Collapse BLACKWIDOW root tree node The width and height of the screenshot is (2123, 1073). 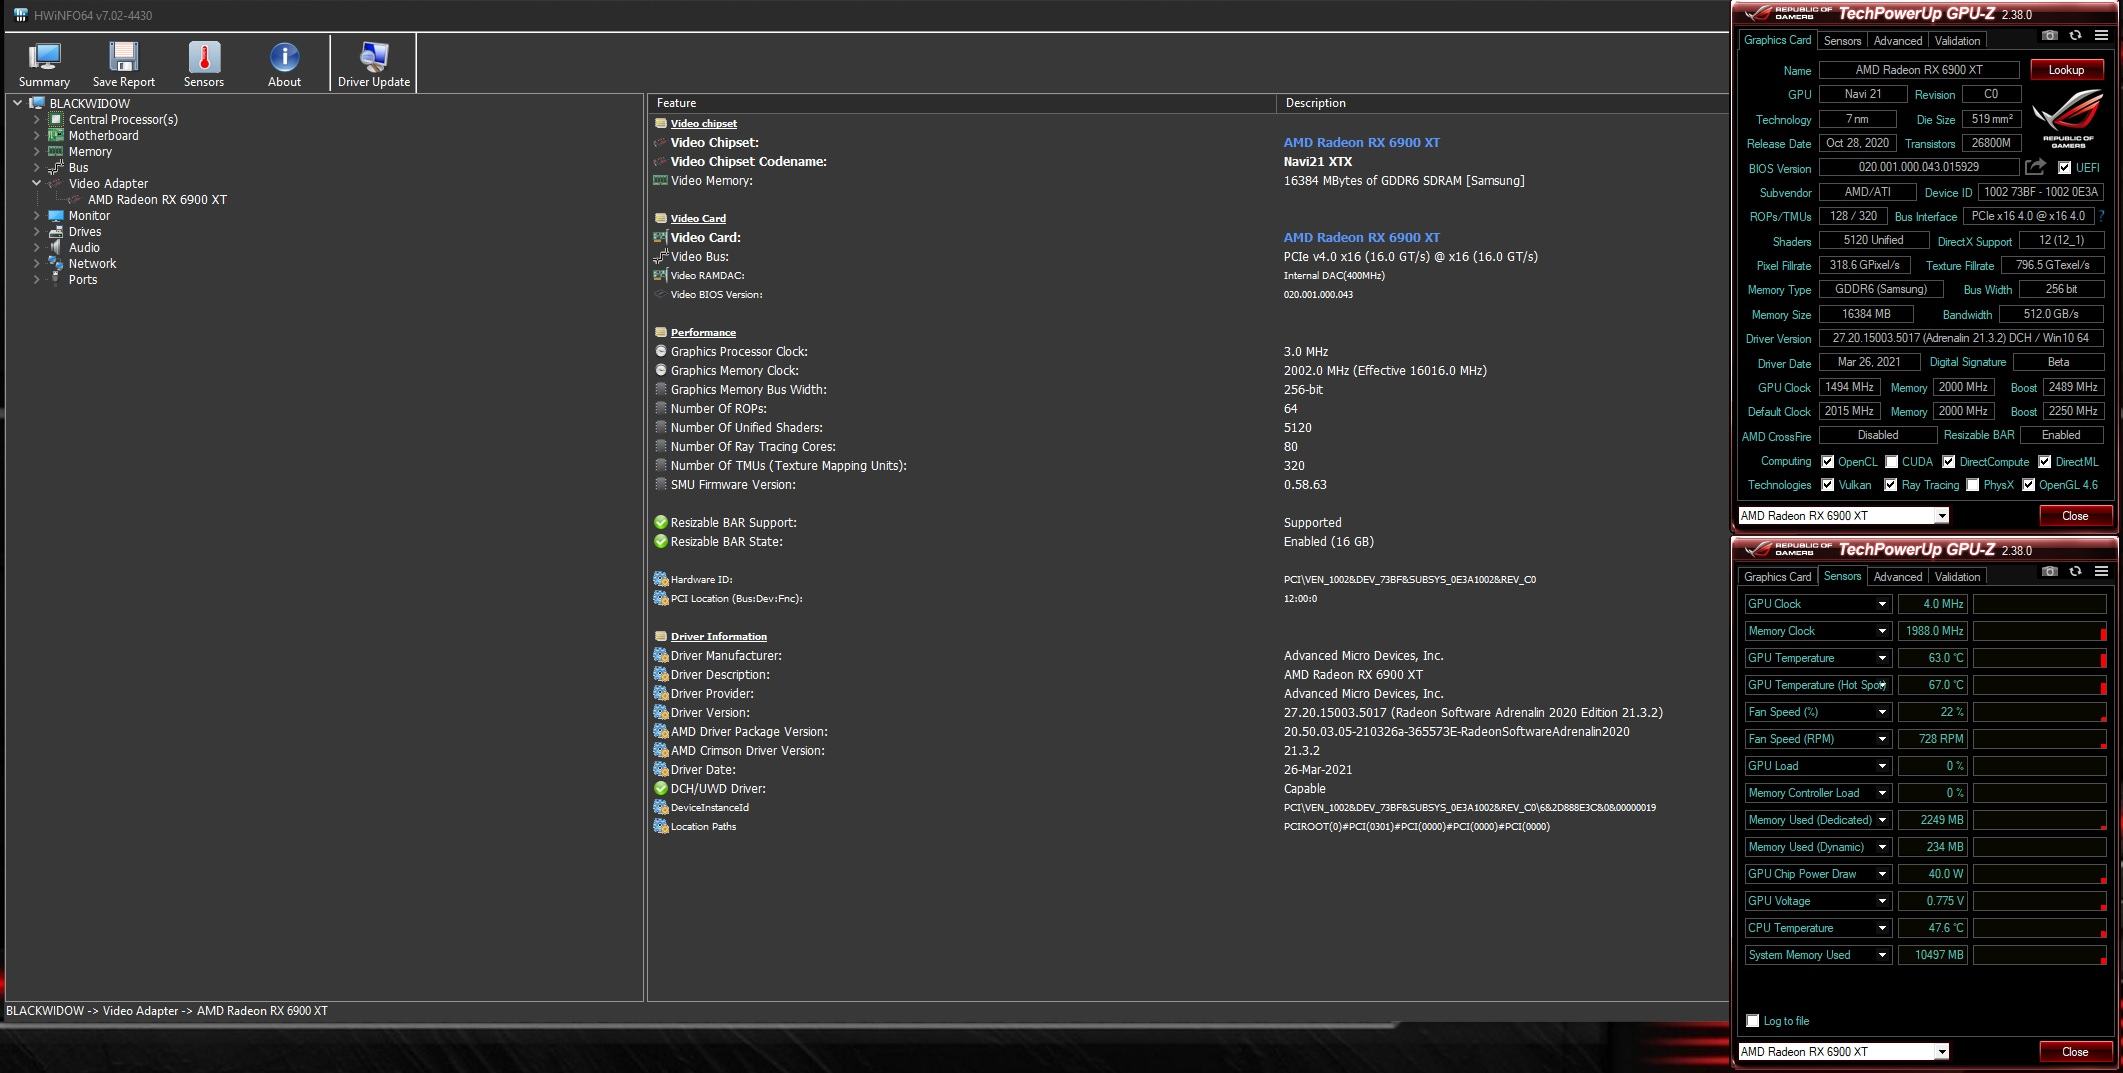point(18,103)
